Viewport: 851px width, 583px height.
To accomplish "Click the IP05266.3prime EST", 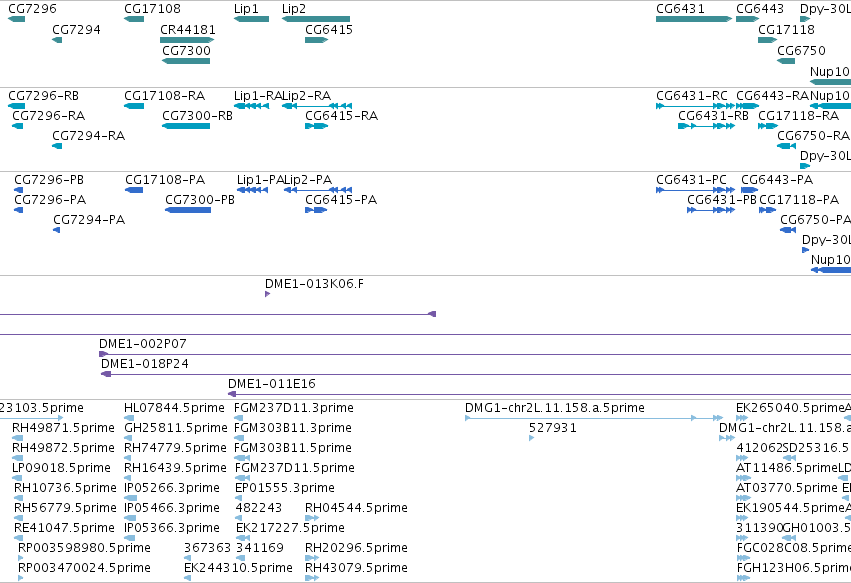I will pos(128,498).
